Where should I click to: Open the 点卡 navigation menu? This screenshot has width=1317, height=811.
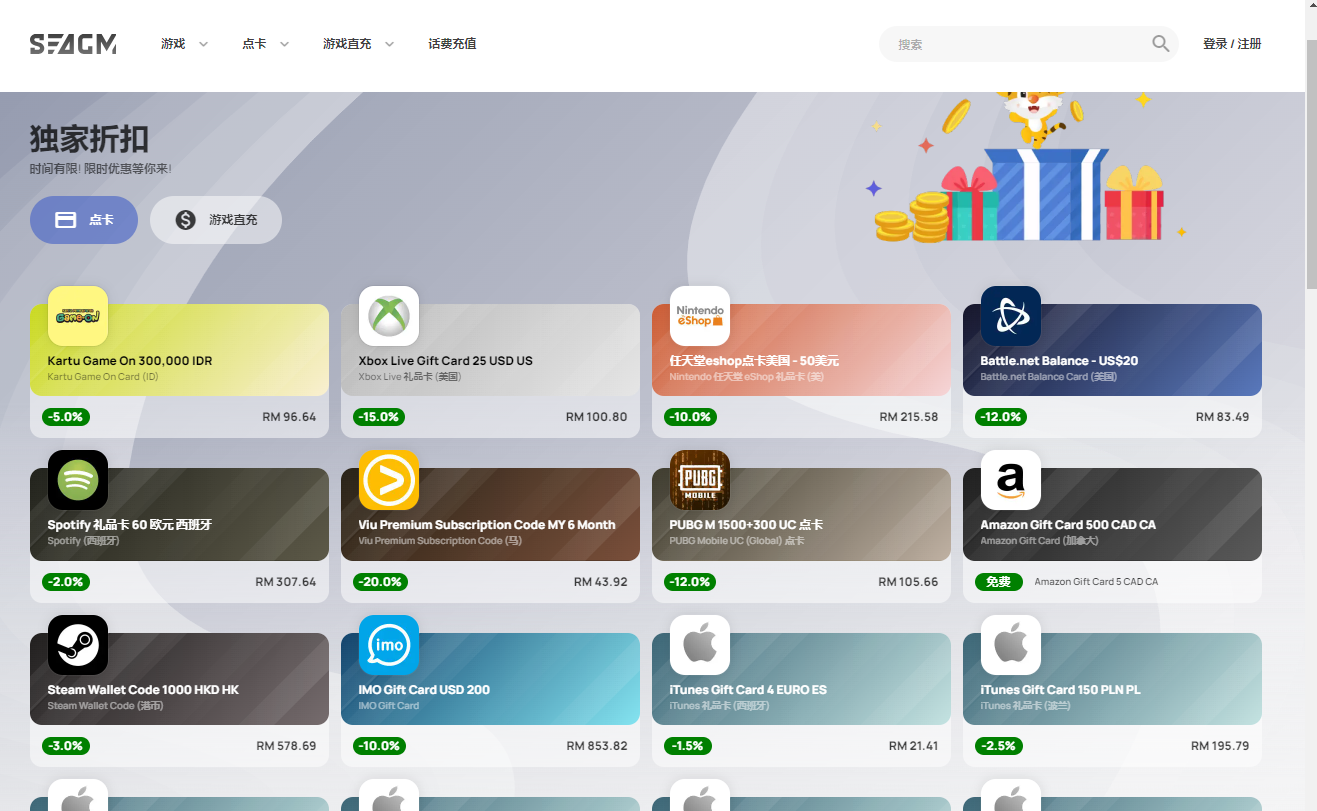point(254,44)
